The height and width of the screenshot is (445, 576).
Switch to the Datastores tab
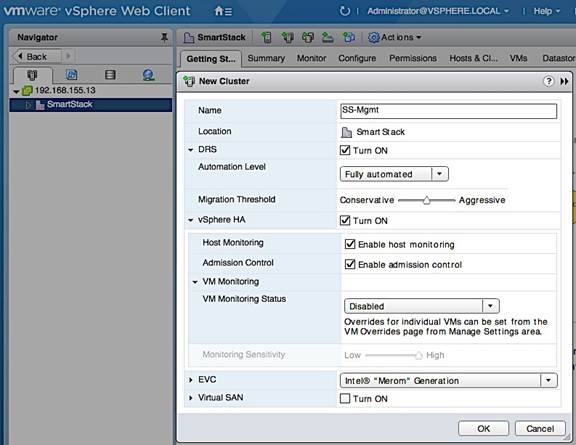pos(558,58)
